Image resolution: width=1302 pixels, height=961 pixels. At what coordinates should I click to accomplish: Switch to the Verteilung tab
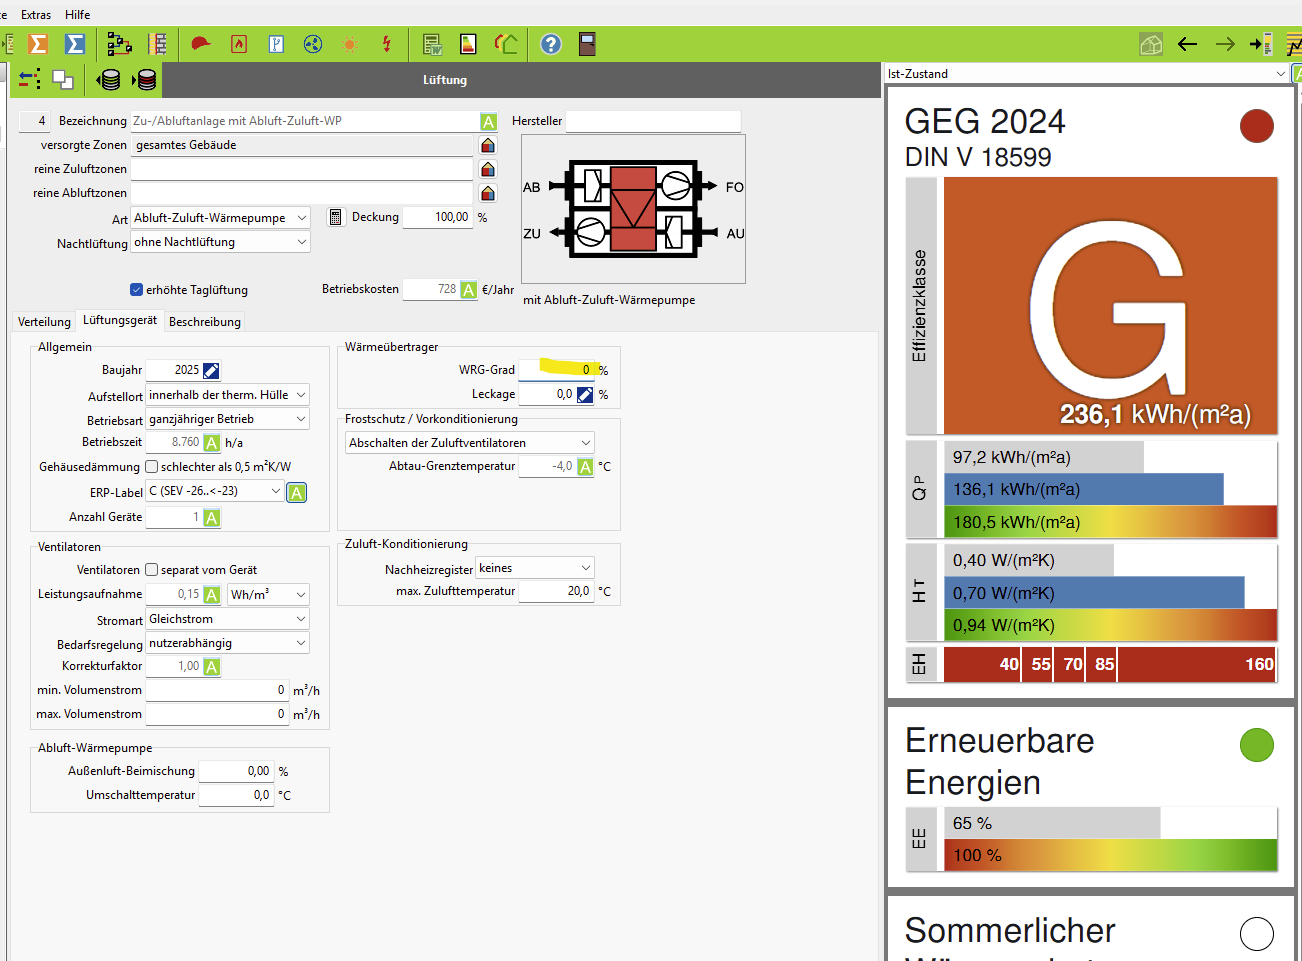(44, 322)
